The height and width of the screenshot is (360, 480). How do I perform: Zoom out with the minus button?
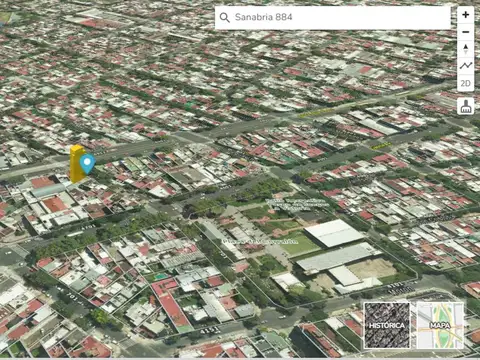466,32
